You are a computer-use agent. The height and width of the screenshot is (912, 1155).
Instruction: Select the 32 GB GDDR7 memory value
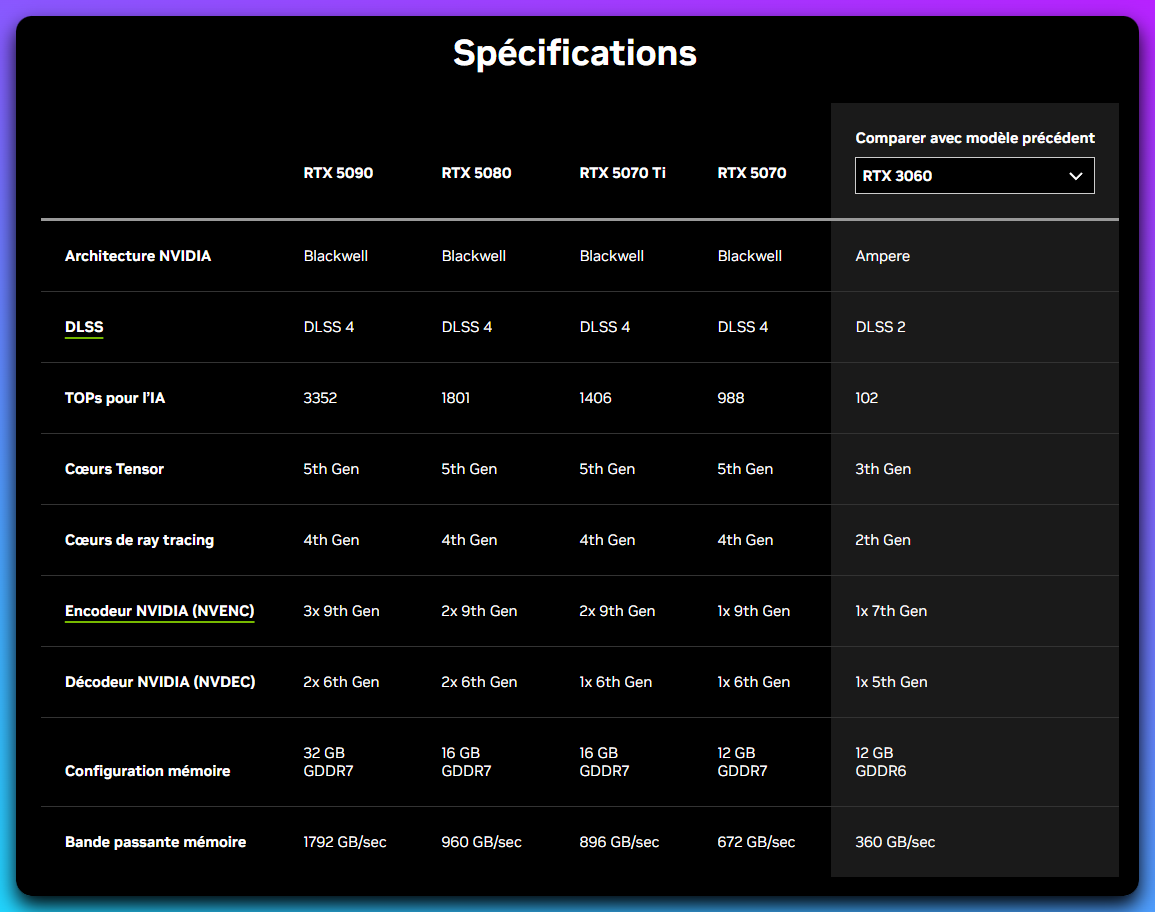329,761
